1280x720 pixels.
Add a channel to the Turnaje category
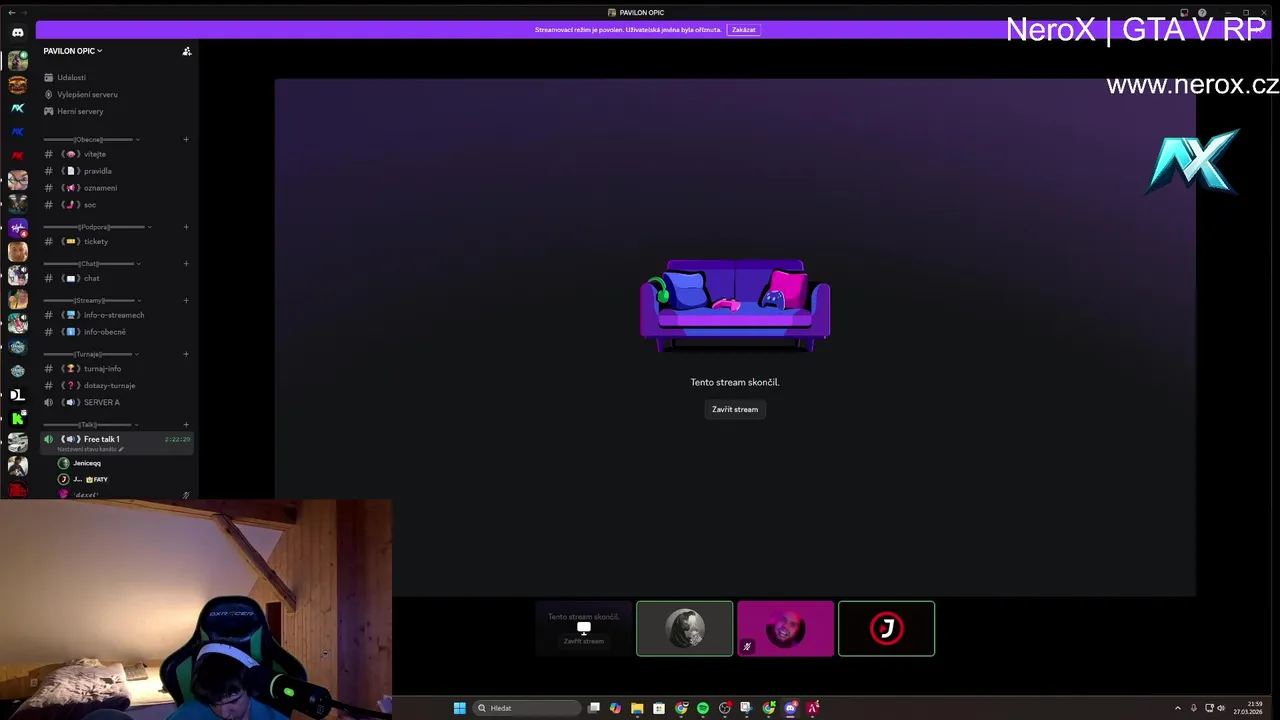pos(186,354)
